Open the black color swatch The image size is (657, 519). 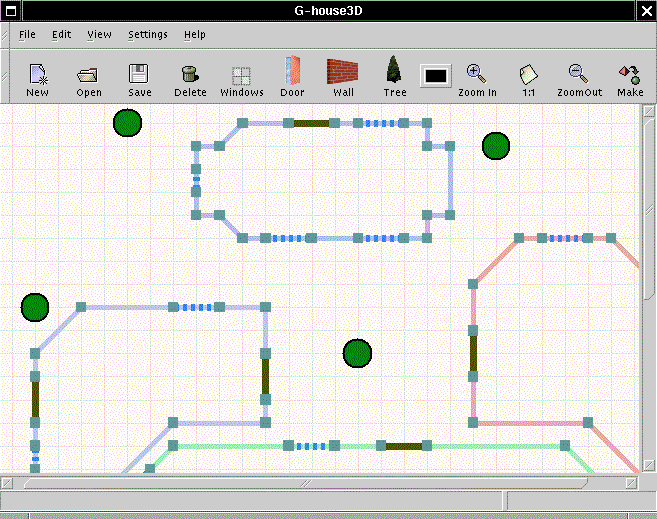coord(436,75)
